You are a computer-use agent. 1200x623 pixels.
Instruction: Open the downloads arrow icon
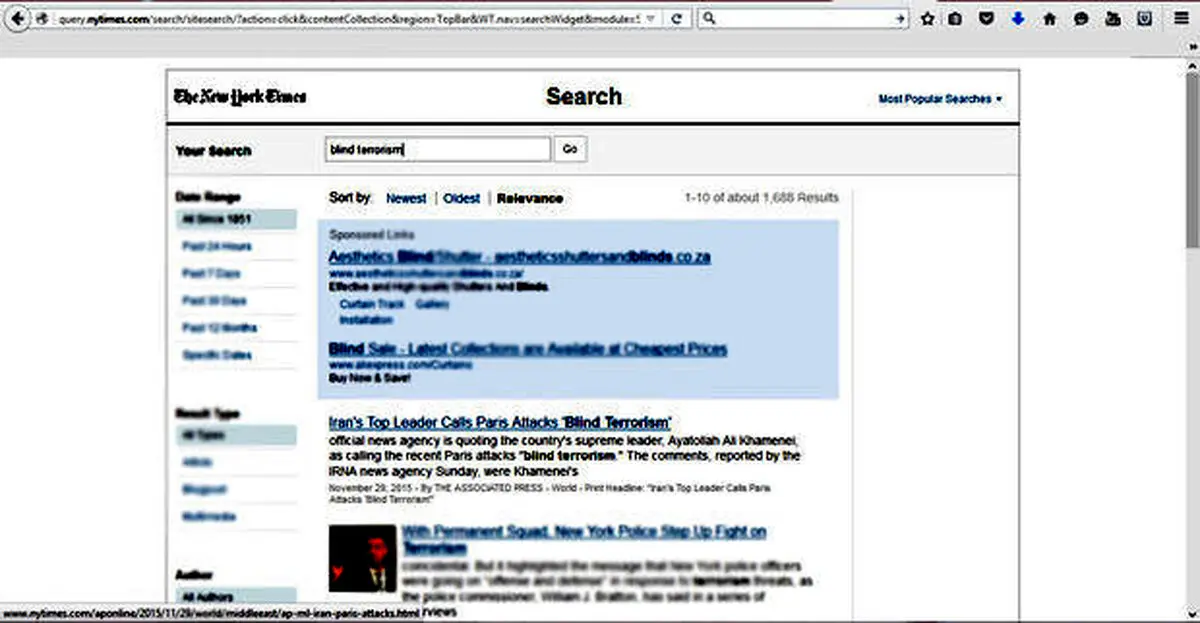(x=1018, y=19)
